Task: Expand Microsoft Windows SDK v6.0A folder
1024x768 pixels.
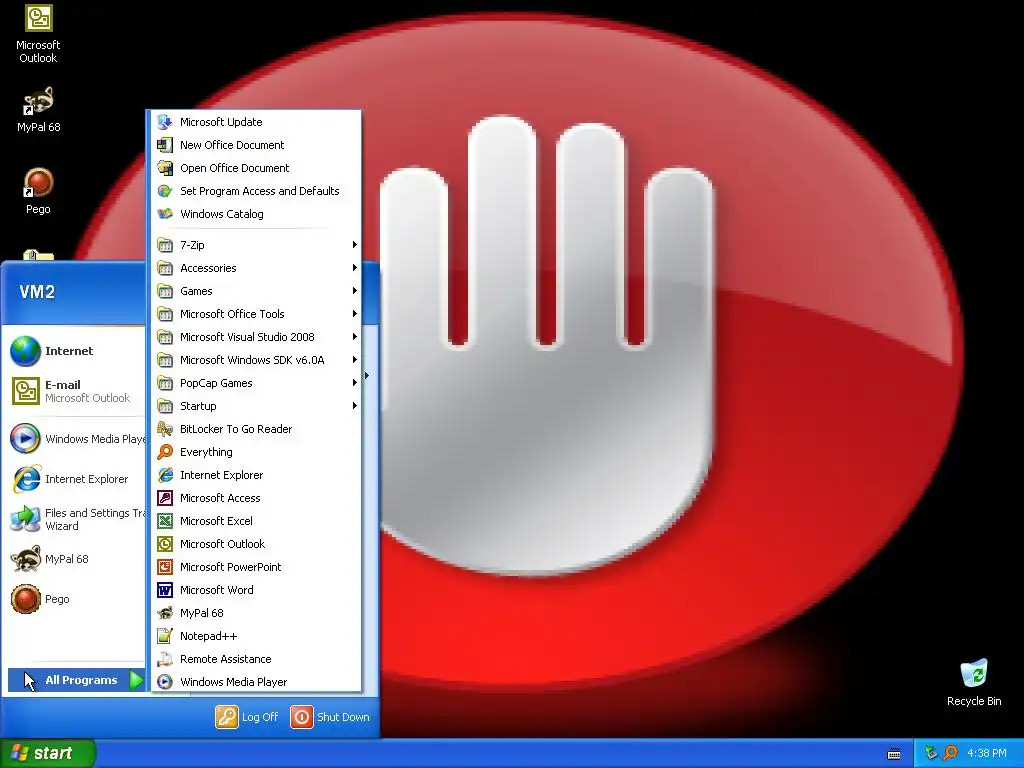Action: 256,360
